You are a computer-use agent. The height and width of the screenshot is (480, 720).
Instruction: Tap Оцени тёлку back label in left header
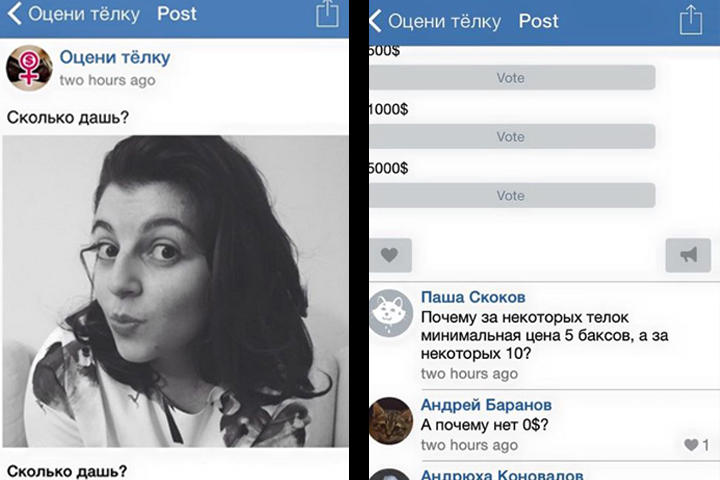[84, 14]
